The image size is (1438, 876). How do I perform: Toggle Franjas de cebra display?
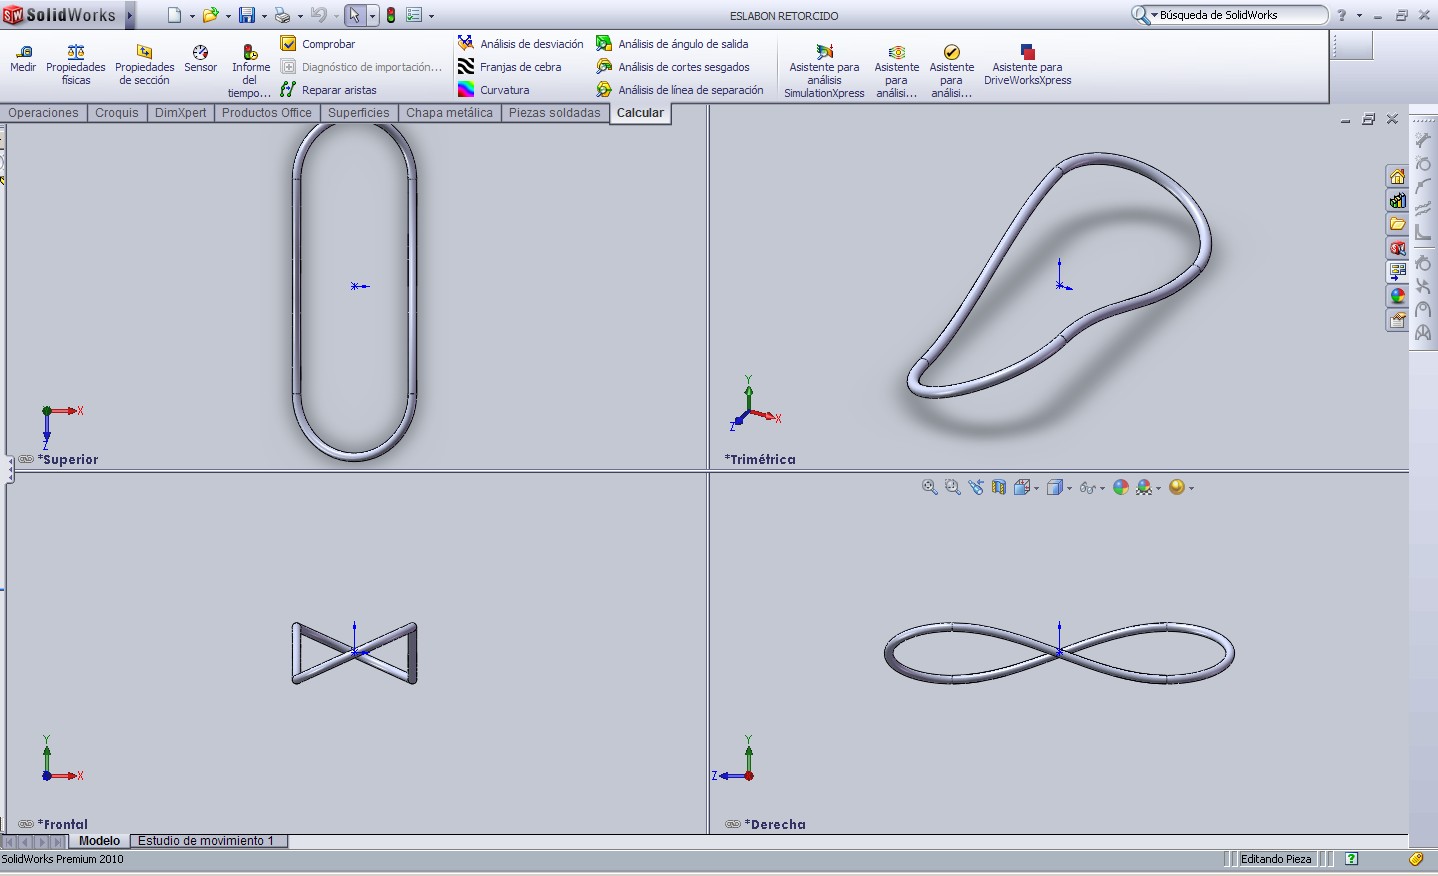(510, 67)
